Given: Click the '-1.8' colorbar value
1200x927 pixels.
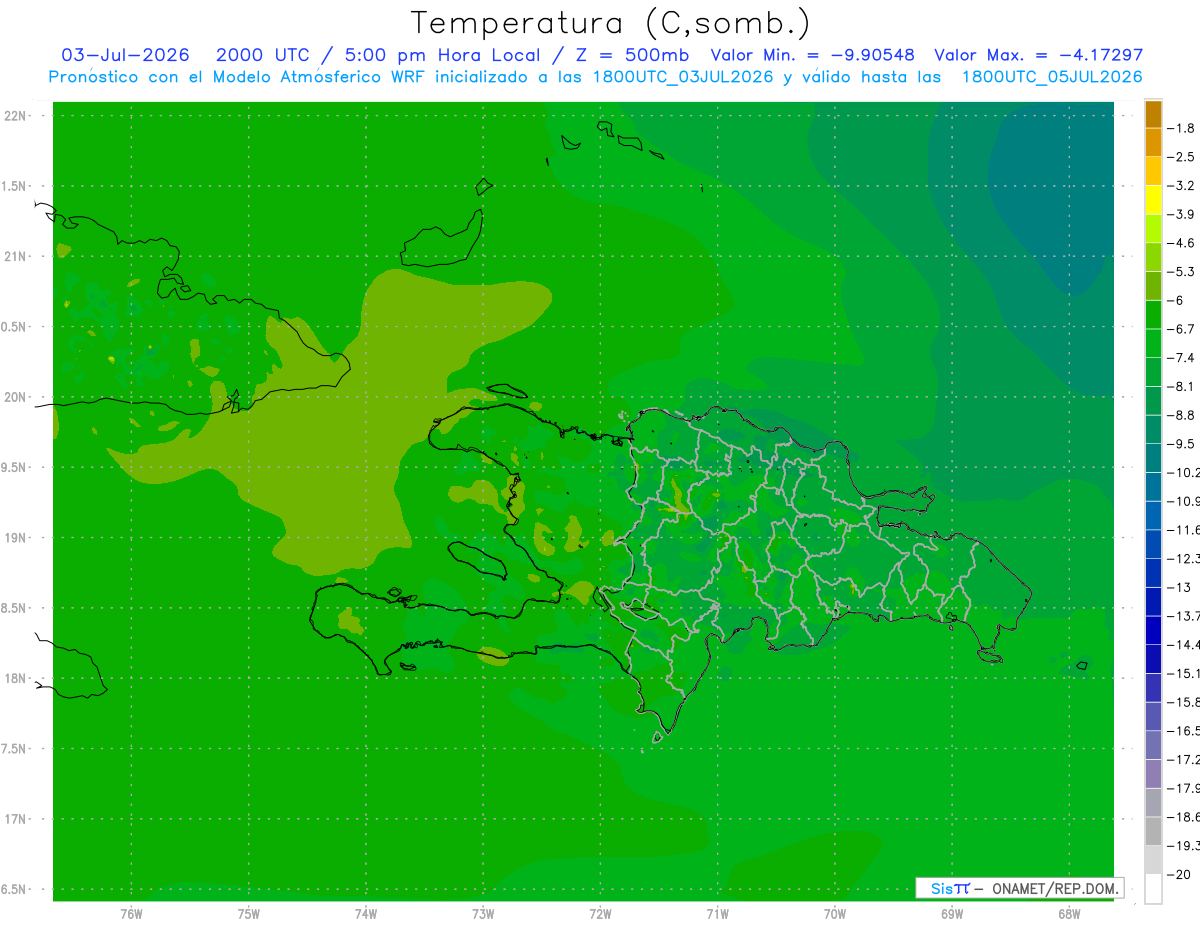Looking at the screenshot, I should pos(1181,128).
